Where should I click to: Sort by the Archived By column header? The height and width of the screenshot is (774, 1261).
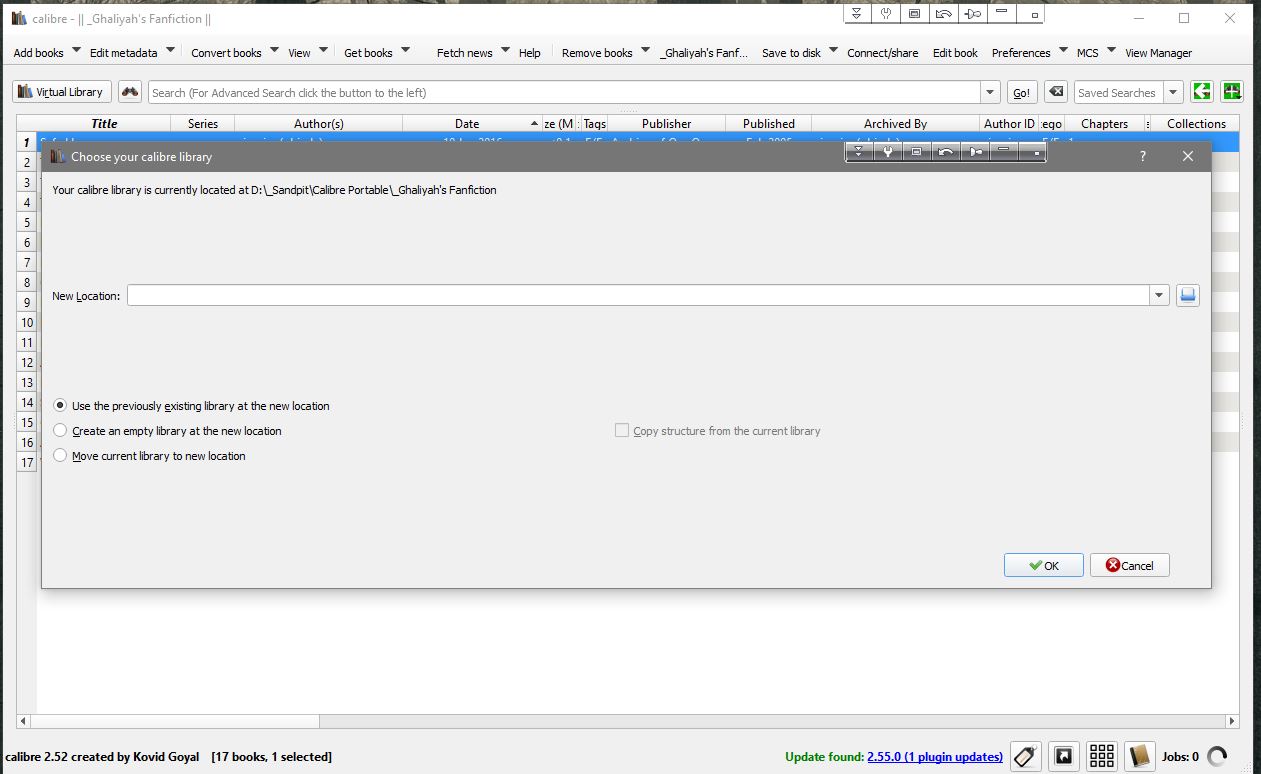(895, 124)
